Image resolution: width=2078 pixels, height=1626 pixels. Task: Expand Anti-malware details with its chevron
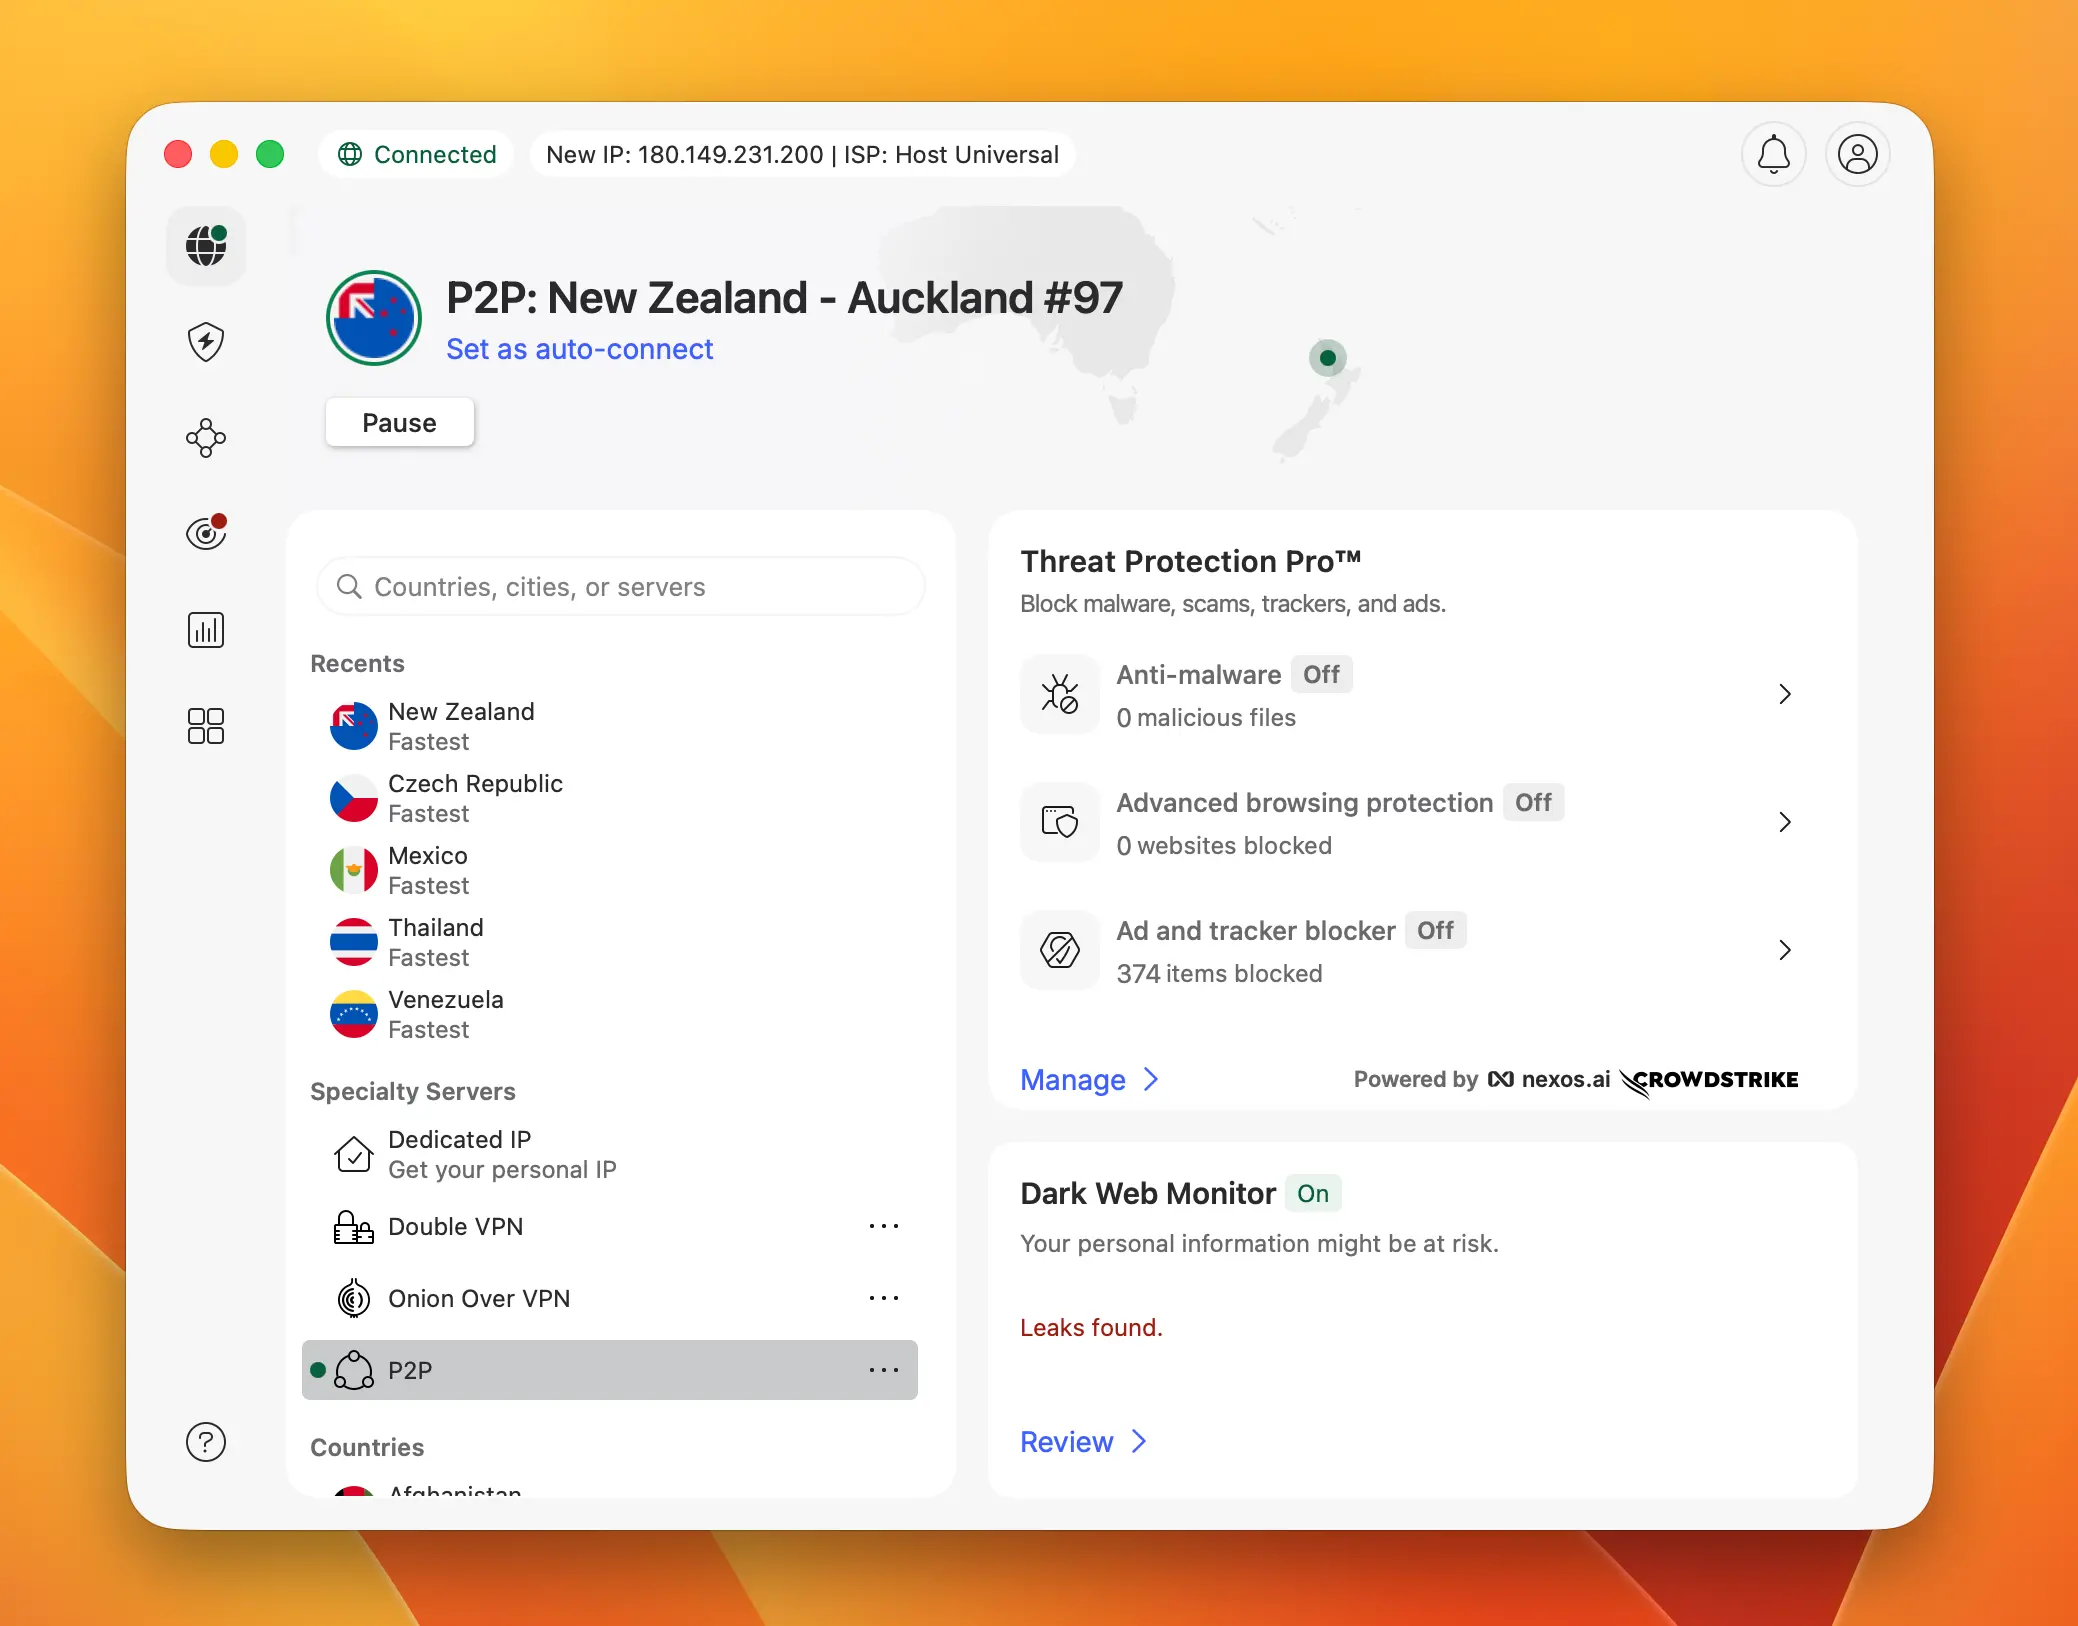[1785, 694]
